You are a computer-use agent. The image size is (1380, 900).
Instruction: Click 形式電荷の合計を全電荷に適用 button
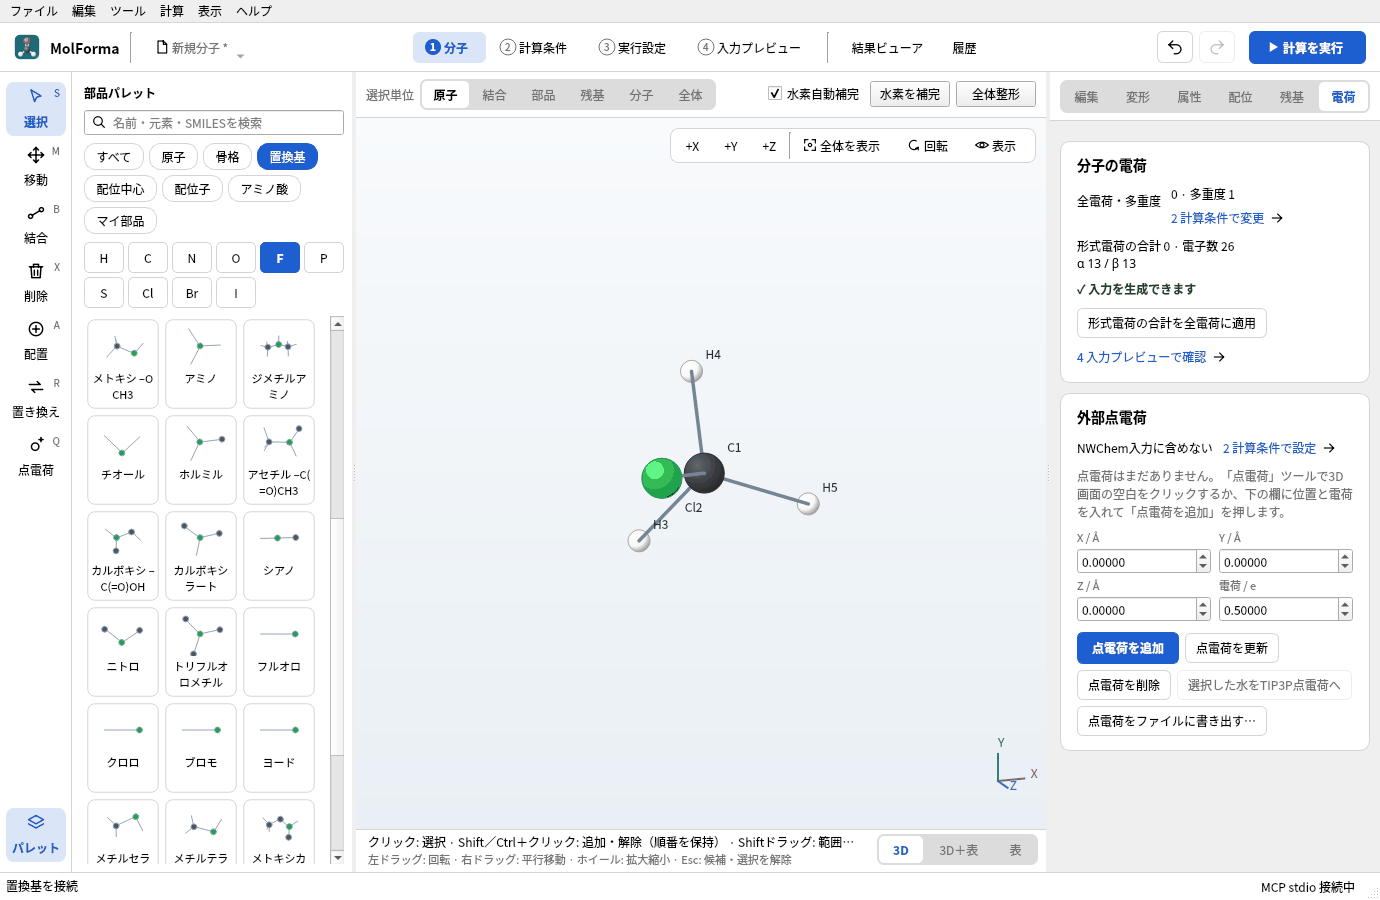coord(1172,323)
